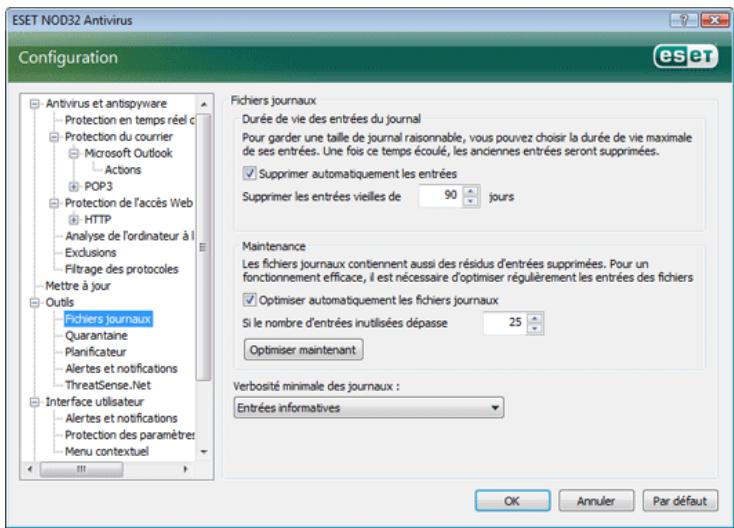This screenshot has width=734, height=528.
Task: Select HTTP tree item
Action: click(x=97, y=220)
